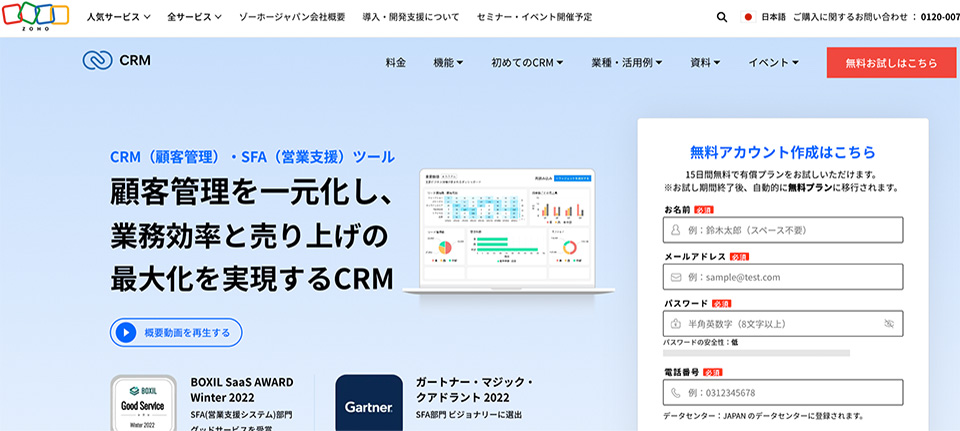Click the Zoho CRM chain-link logo
Image resolution: width=960 pixels, height=431 pixels.
point(97,60)
